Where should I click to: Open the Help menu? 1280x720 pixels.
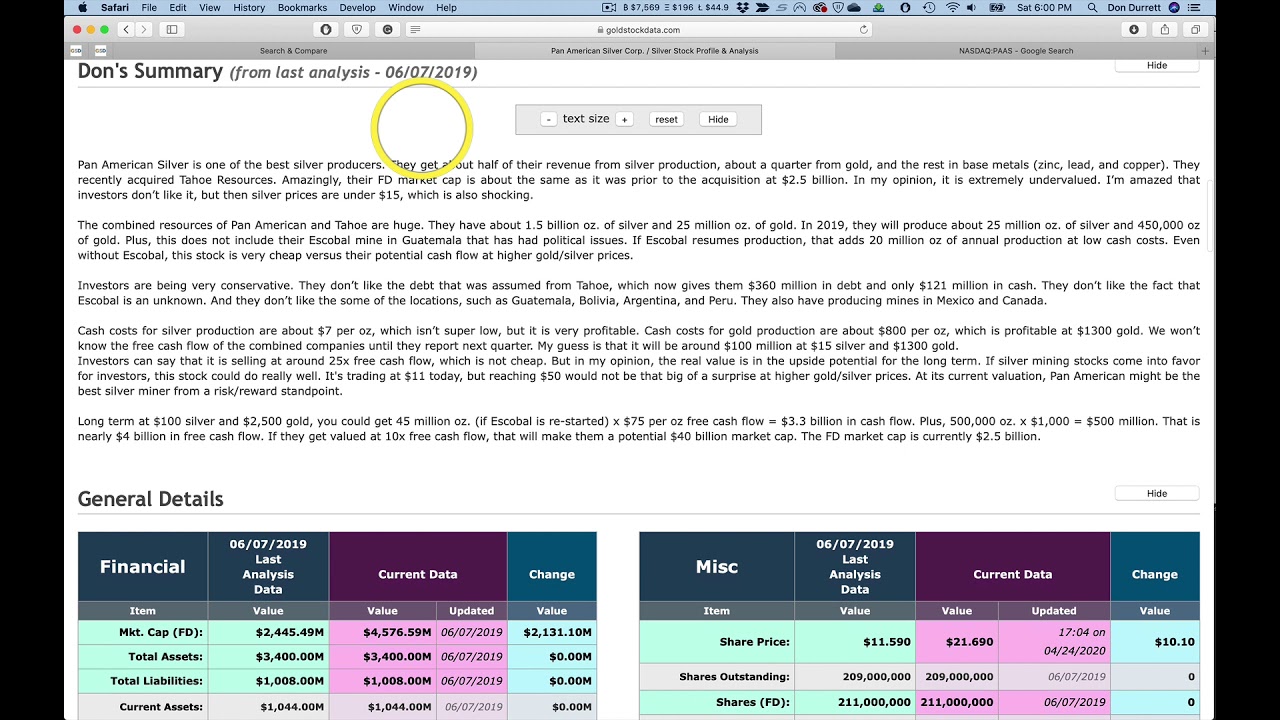[x=447, y=7]
